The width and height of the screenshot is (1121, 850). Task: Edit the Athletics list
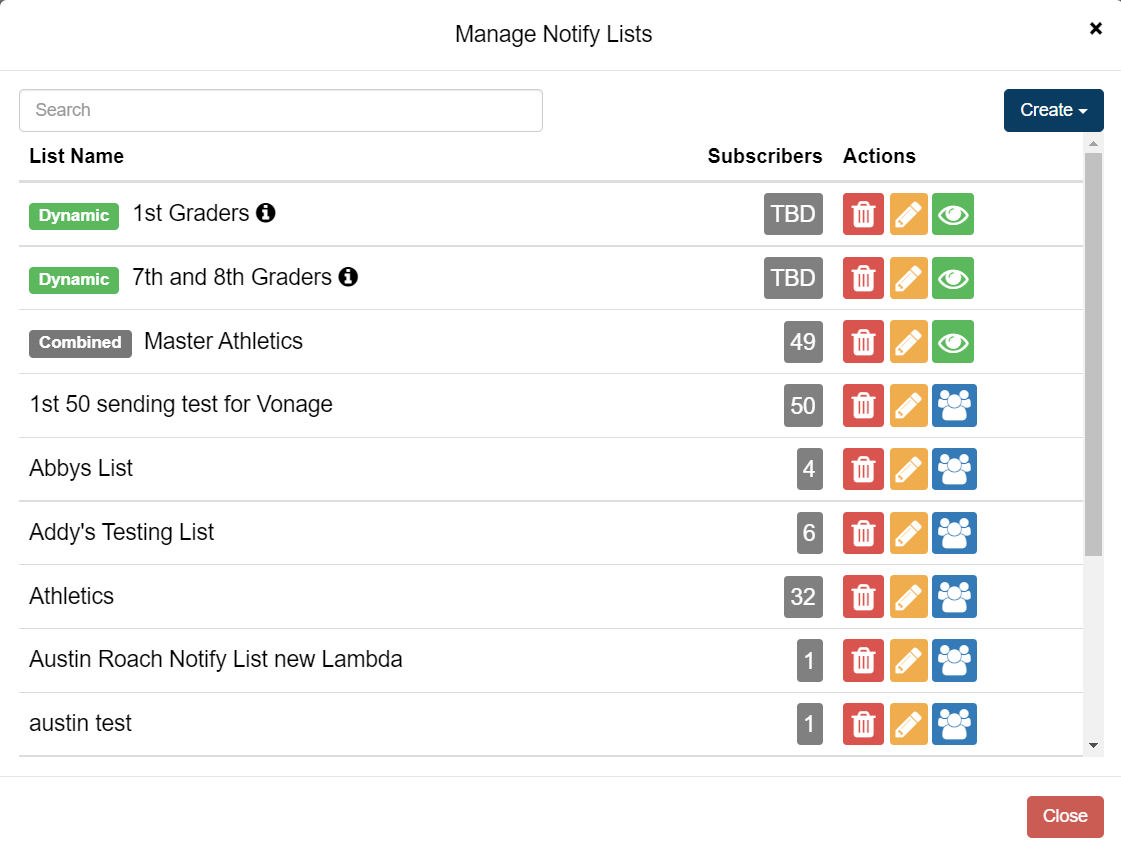pyautogui.click(x=909, y=596)
